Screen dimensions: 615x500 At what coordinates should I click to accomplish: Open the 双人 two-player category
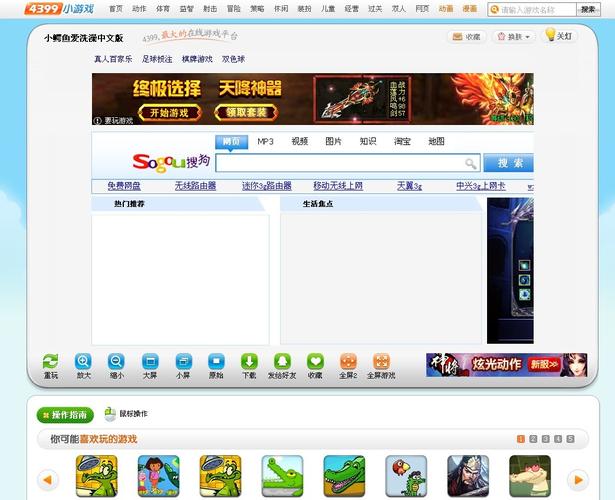398,9
